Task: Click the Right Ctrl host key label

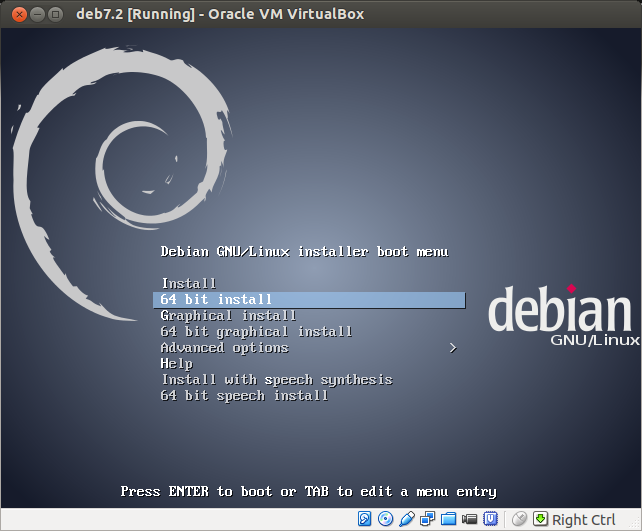Action: coord(583,520)
